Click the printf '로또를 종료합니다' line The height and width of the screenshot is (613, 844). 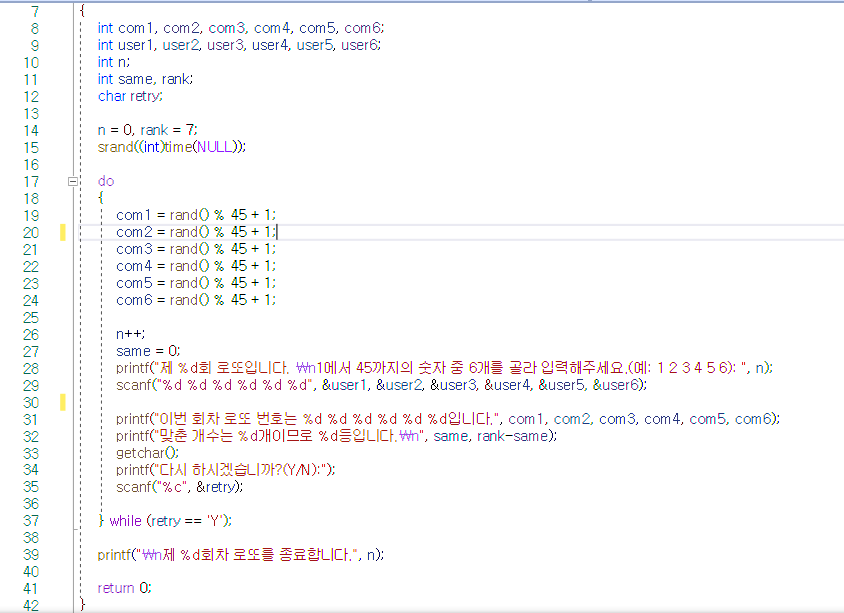tap(241, 554)
